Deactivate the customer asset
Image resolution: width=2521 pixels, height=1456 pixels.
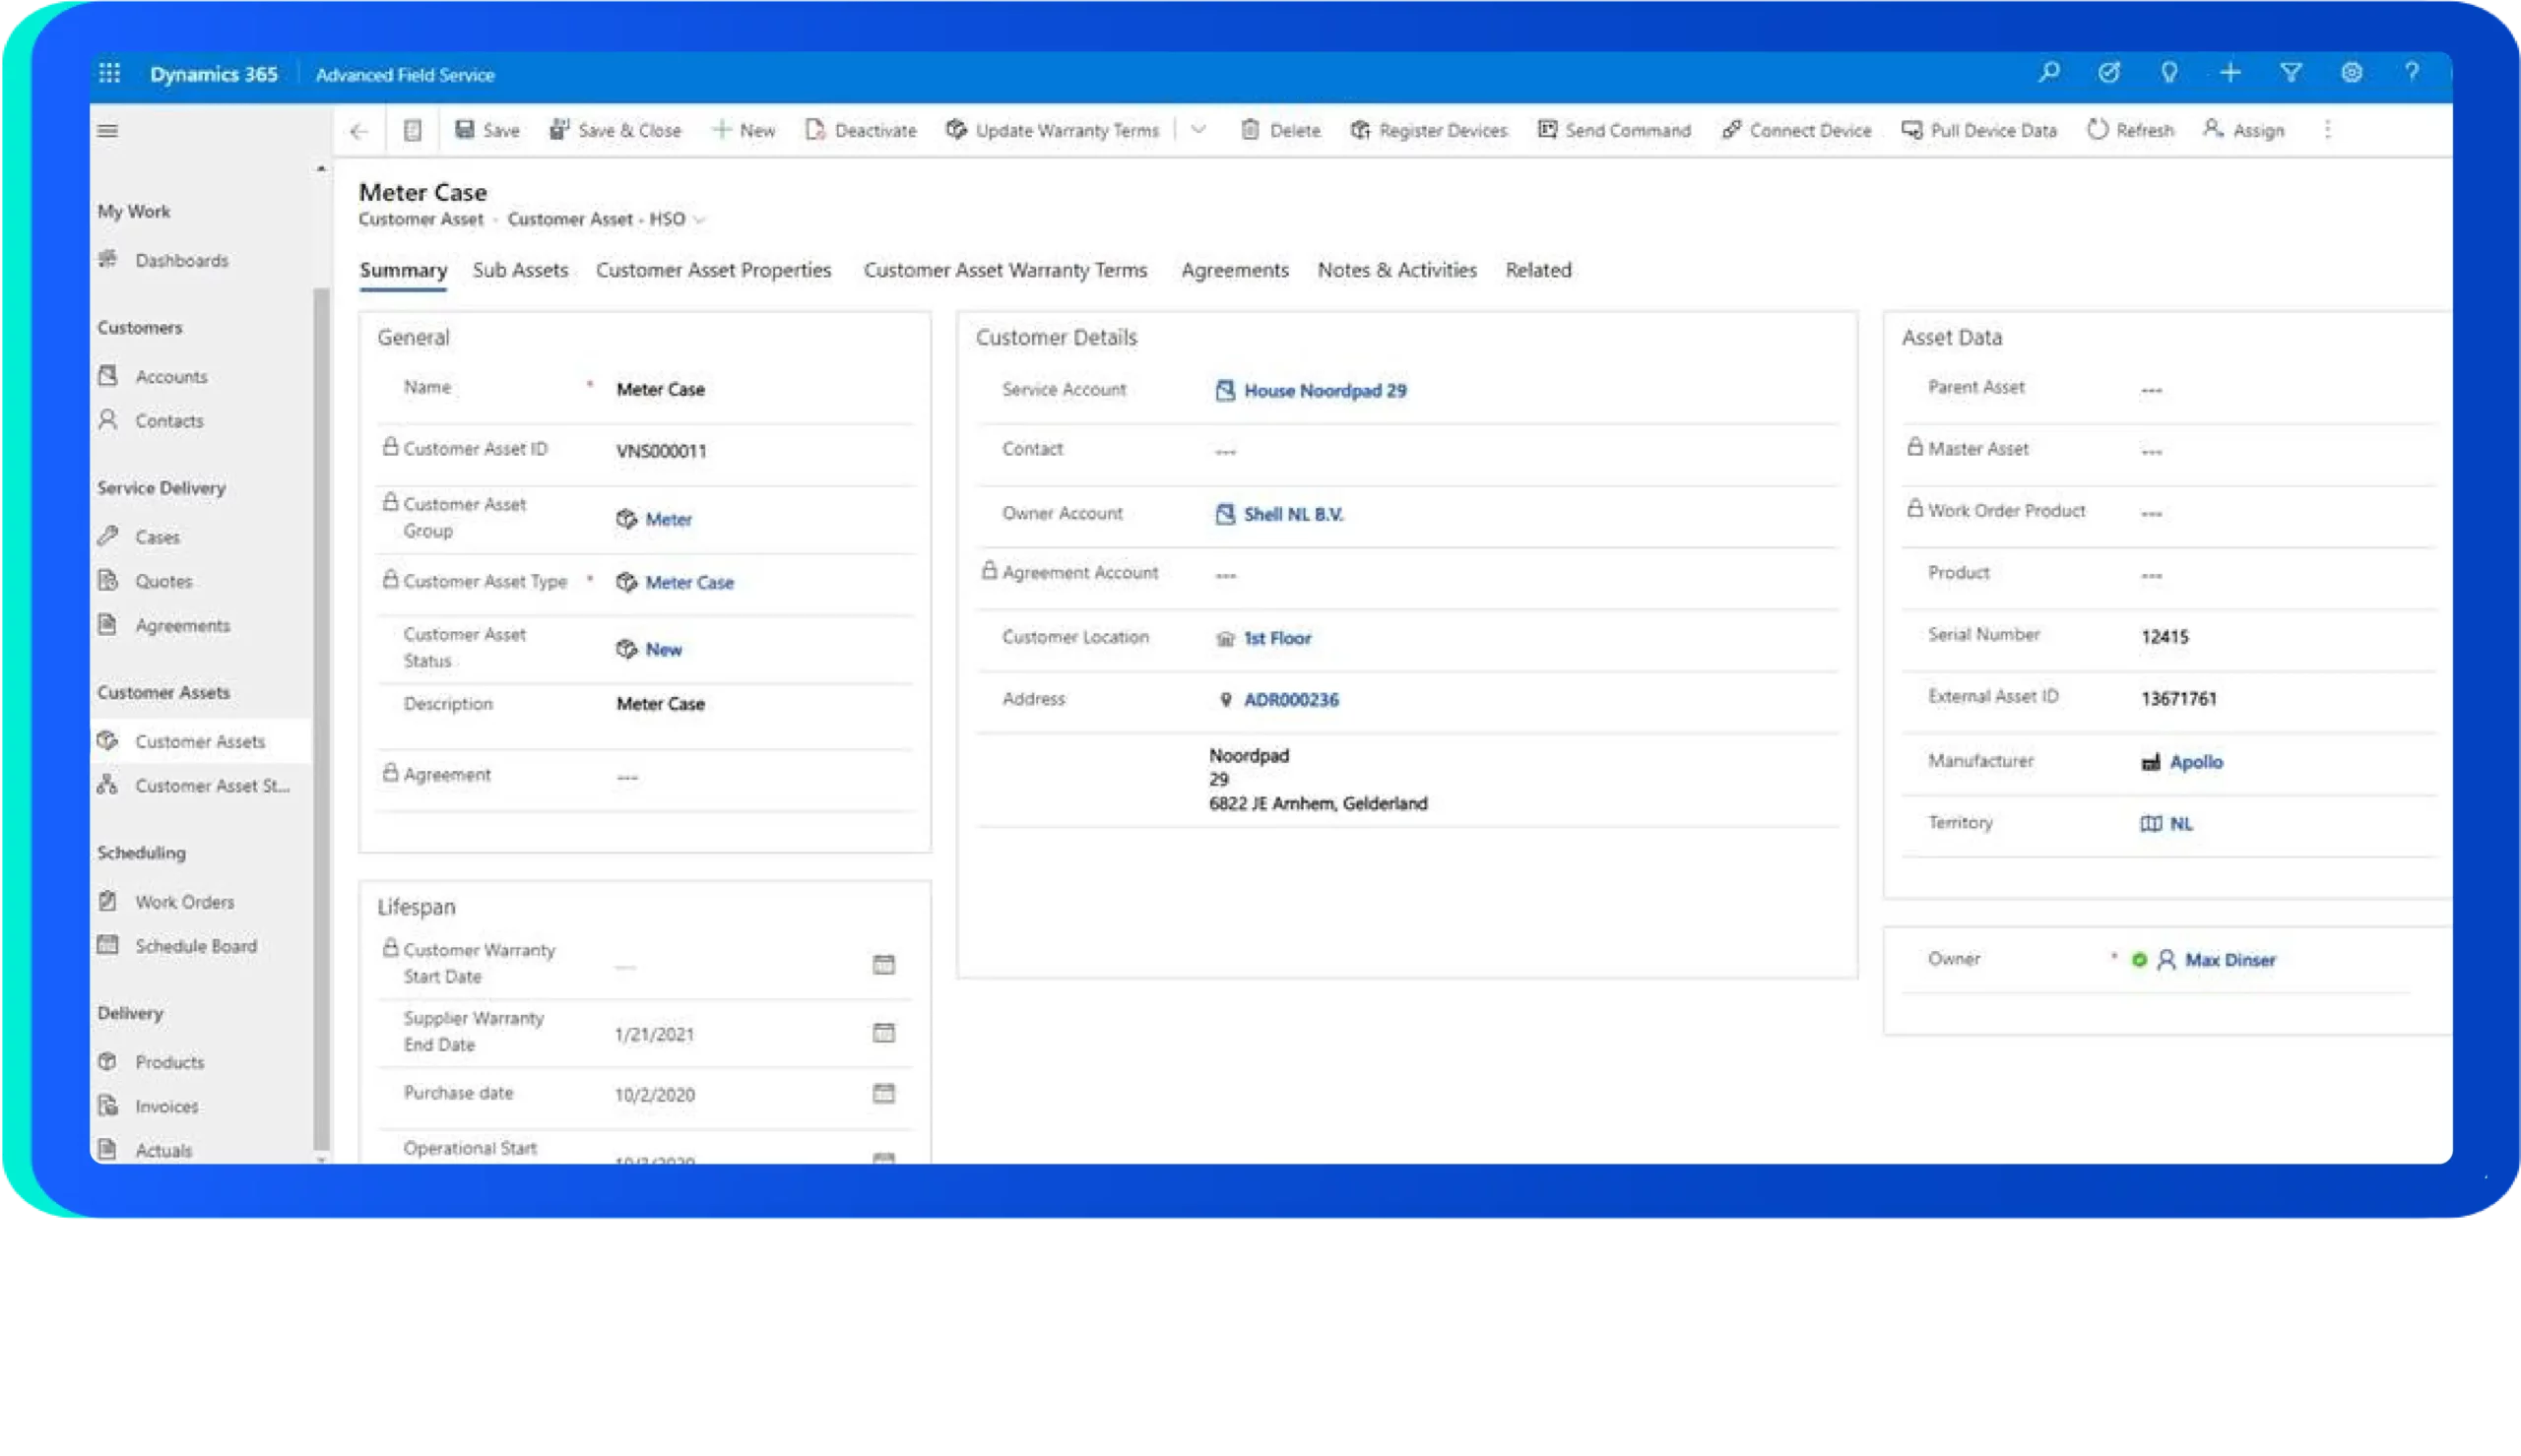pyautogui.click(x=861, y=130)
